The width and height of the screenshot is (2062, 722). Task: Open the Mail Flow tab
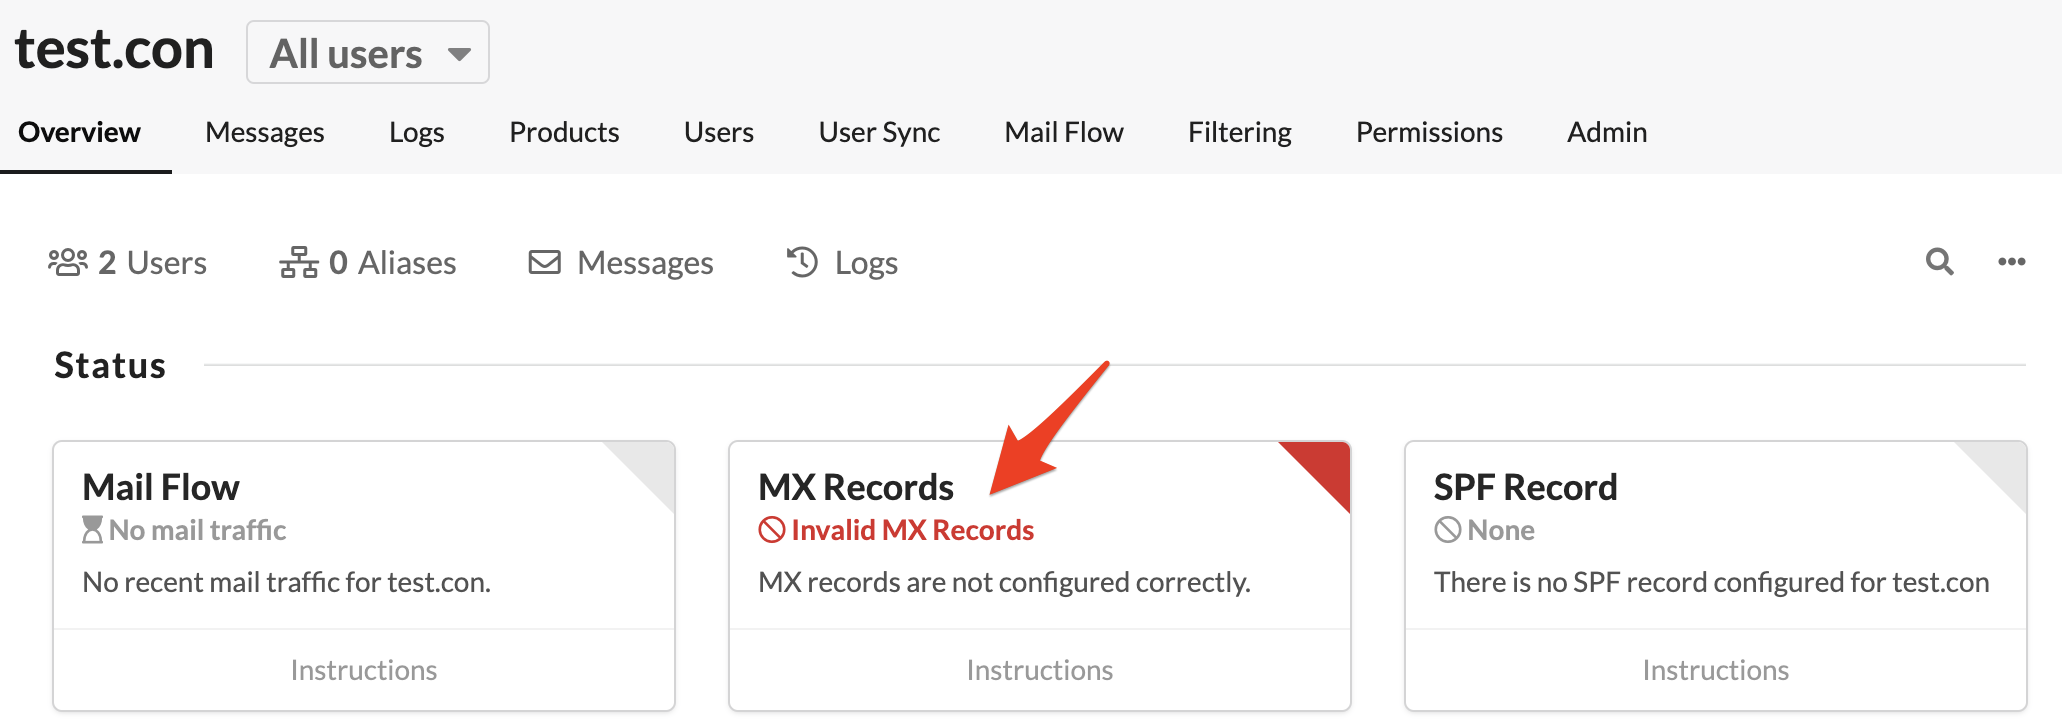tap(1064, 132)
